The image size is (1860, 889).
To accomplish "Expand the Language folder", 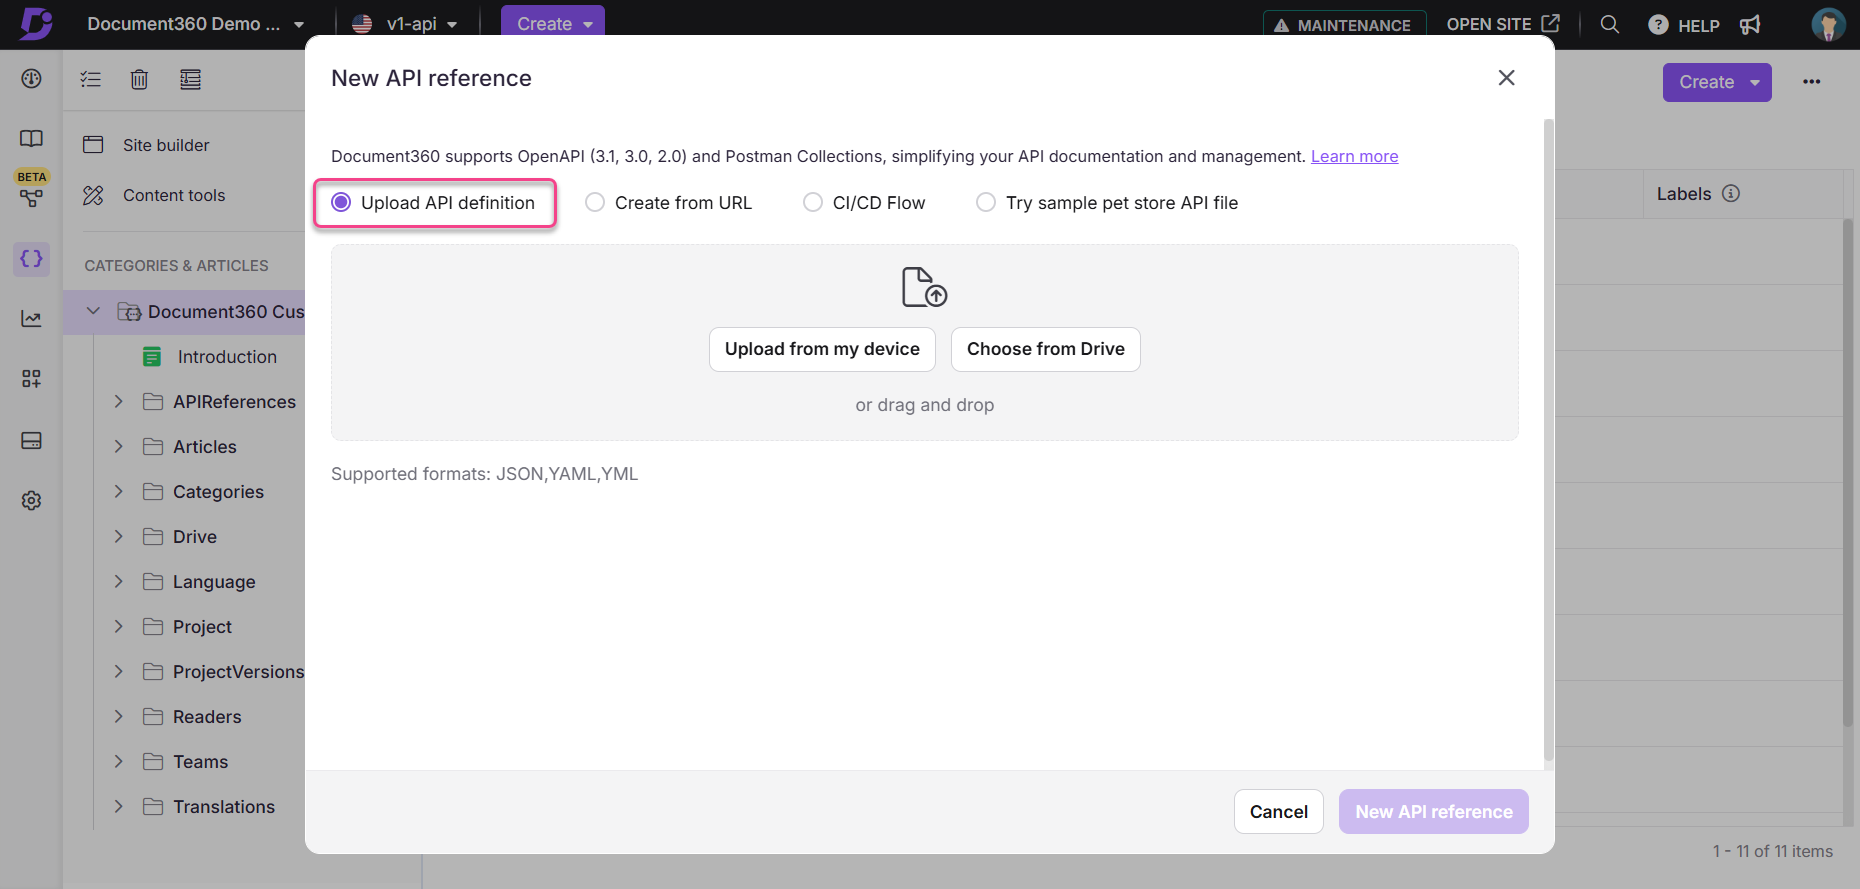I will pos(118,582).
